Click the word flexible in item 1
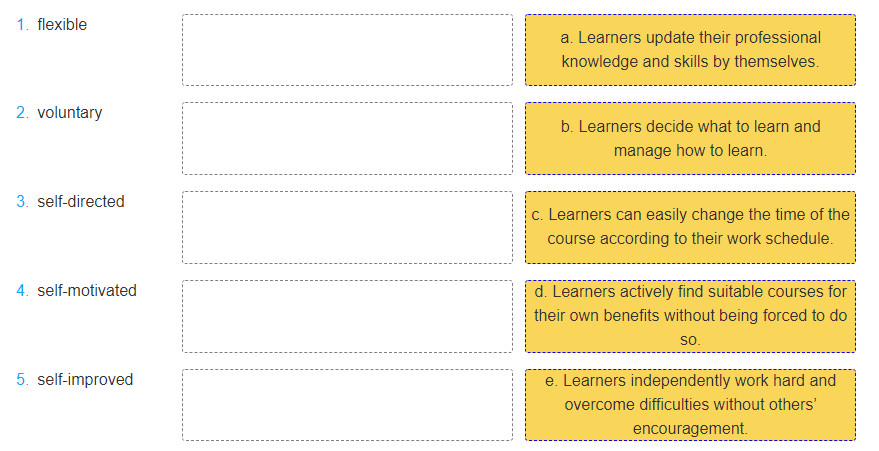This screenshot has height=451, width=879. (62, 25)
